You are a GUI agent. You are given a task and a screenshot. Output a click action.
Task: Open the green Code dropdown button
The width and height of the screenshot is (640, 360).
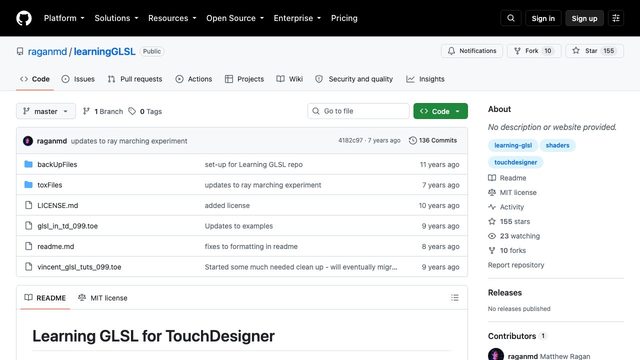pos(440,111)
